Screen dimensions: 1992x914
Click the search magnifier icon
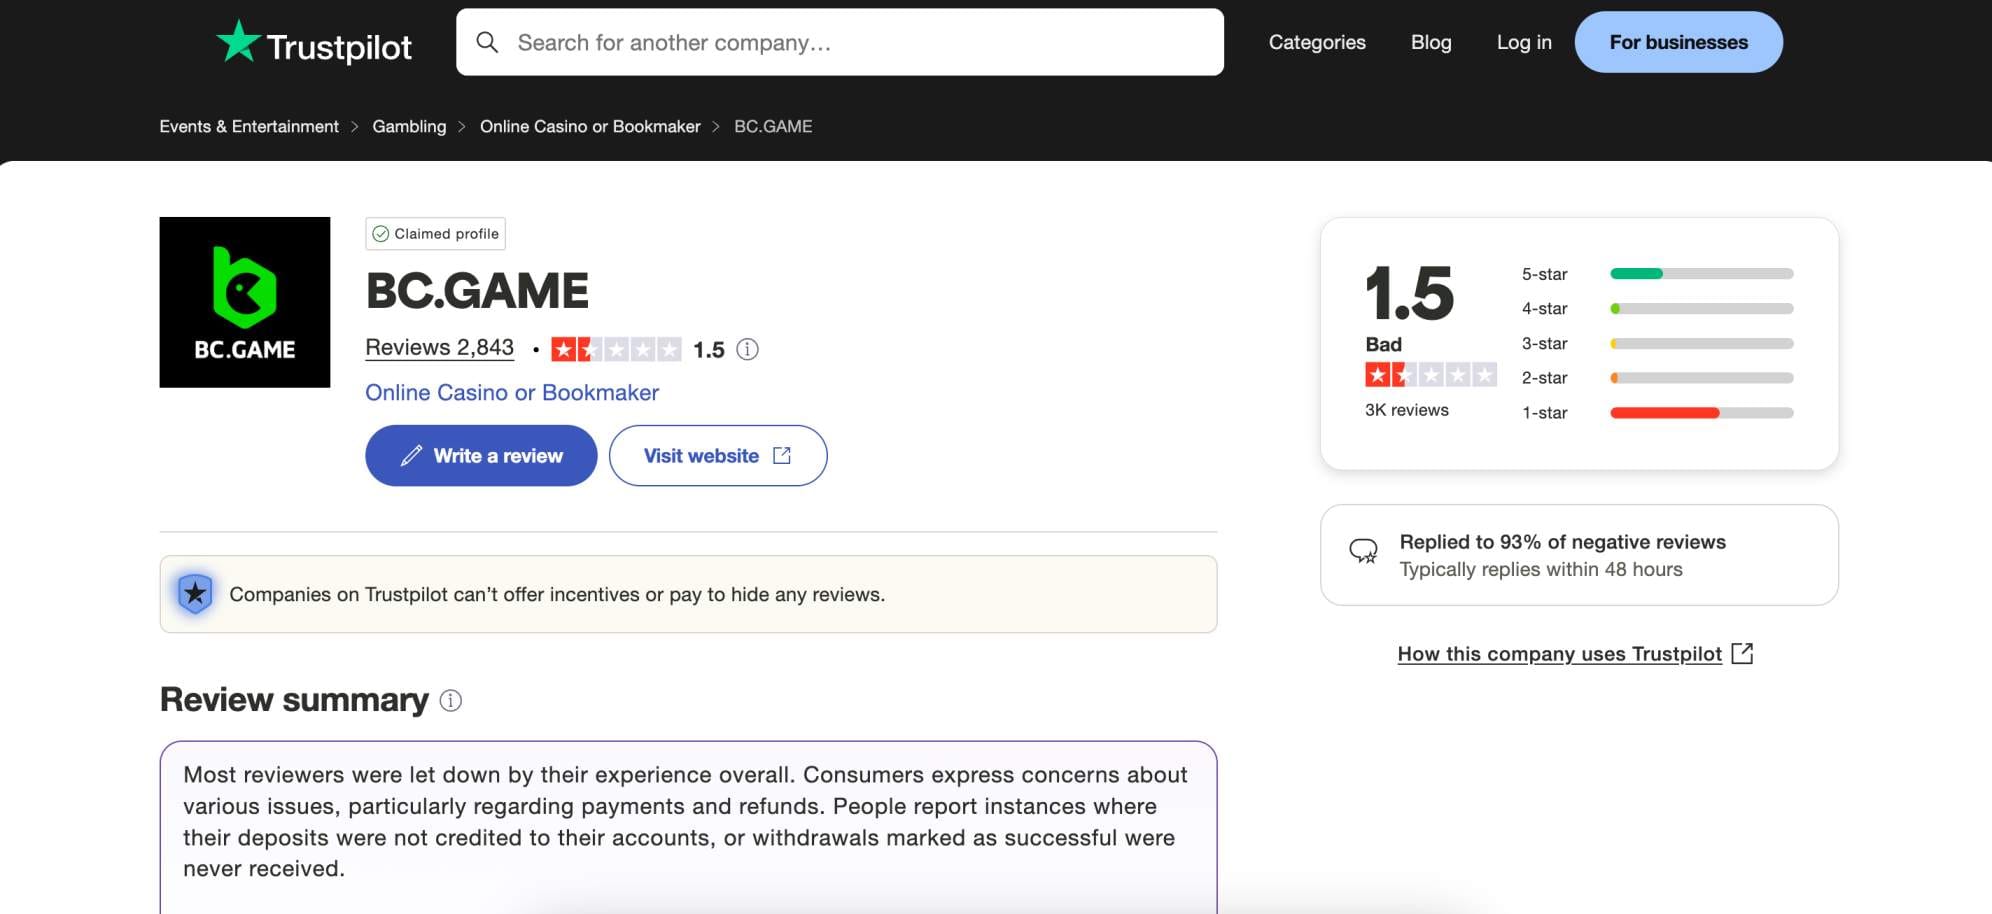pos(487,42)
